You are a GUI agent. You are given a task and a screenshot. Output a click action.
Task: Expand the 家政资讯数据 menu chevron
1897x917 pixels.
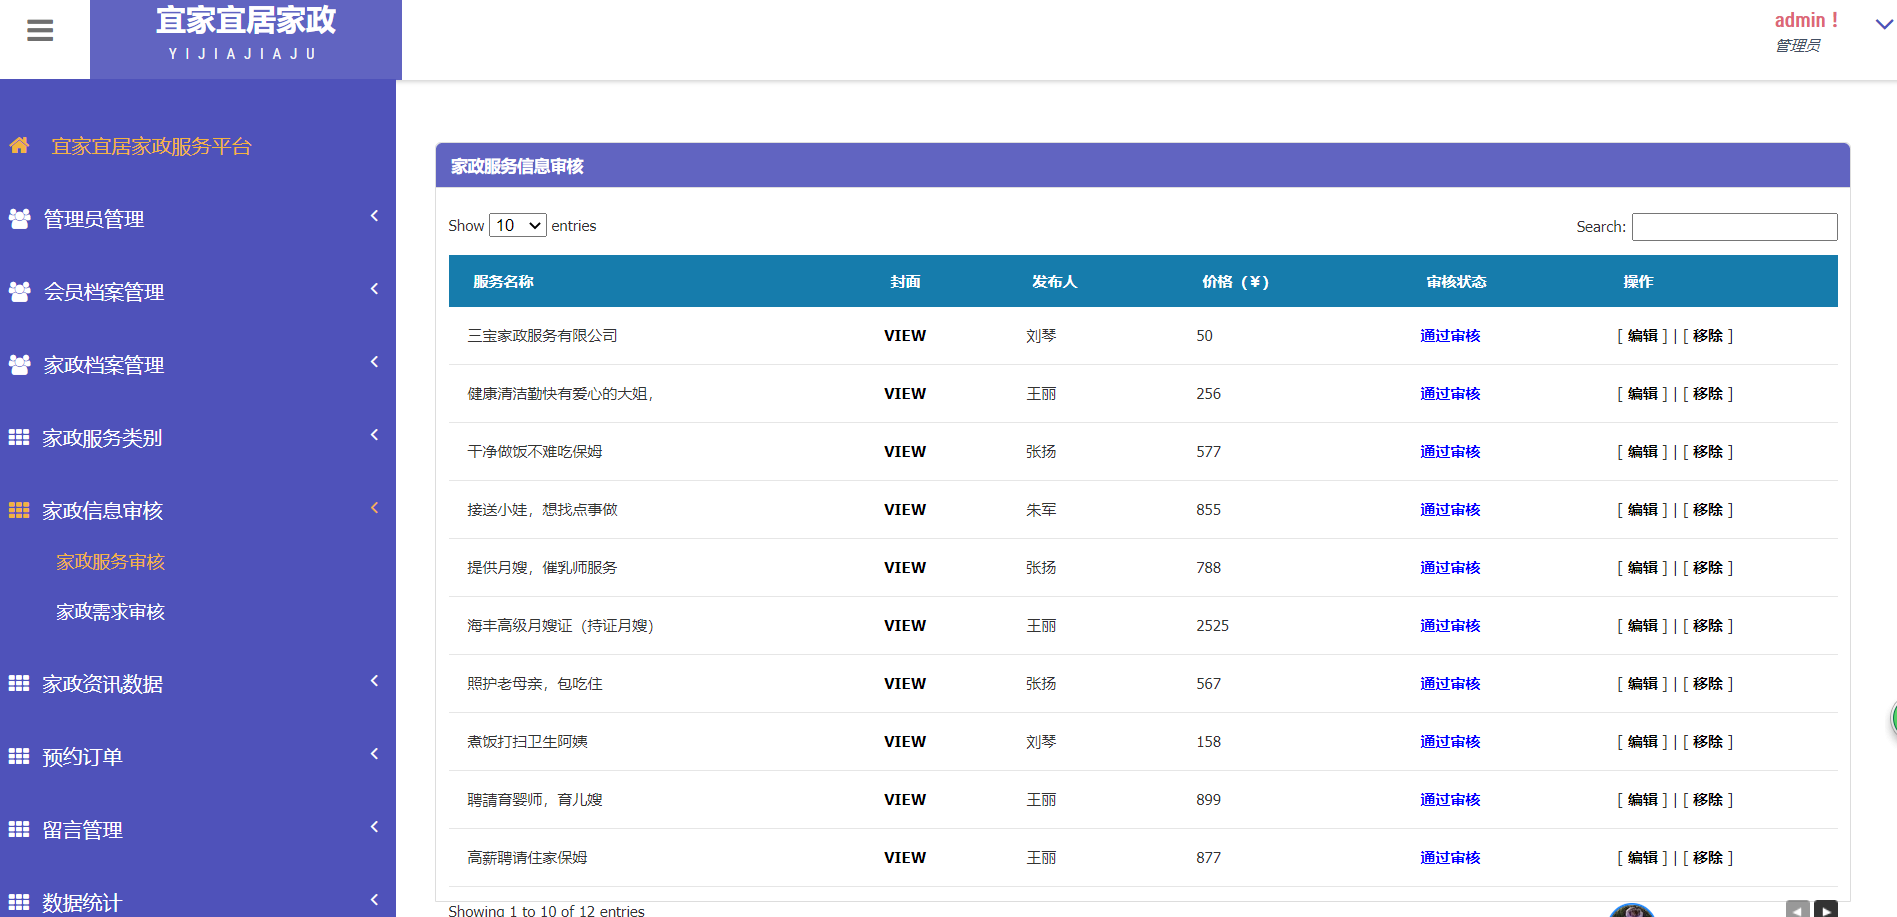tap(374, 681)
